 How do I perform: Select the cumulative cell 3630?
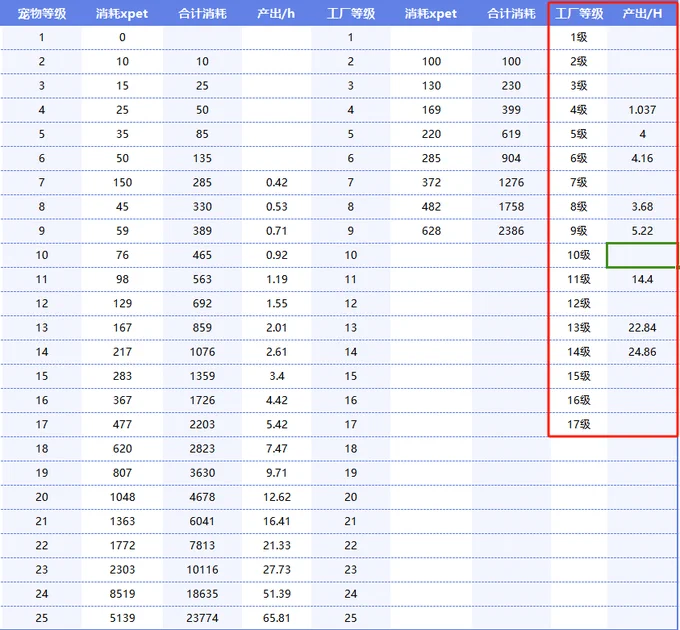point(203,473)
